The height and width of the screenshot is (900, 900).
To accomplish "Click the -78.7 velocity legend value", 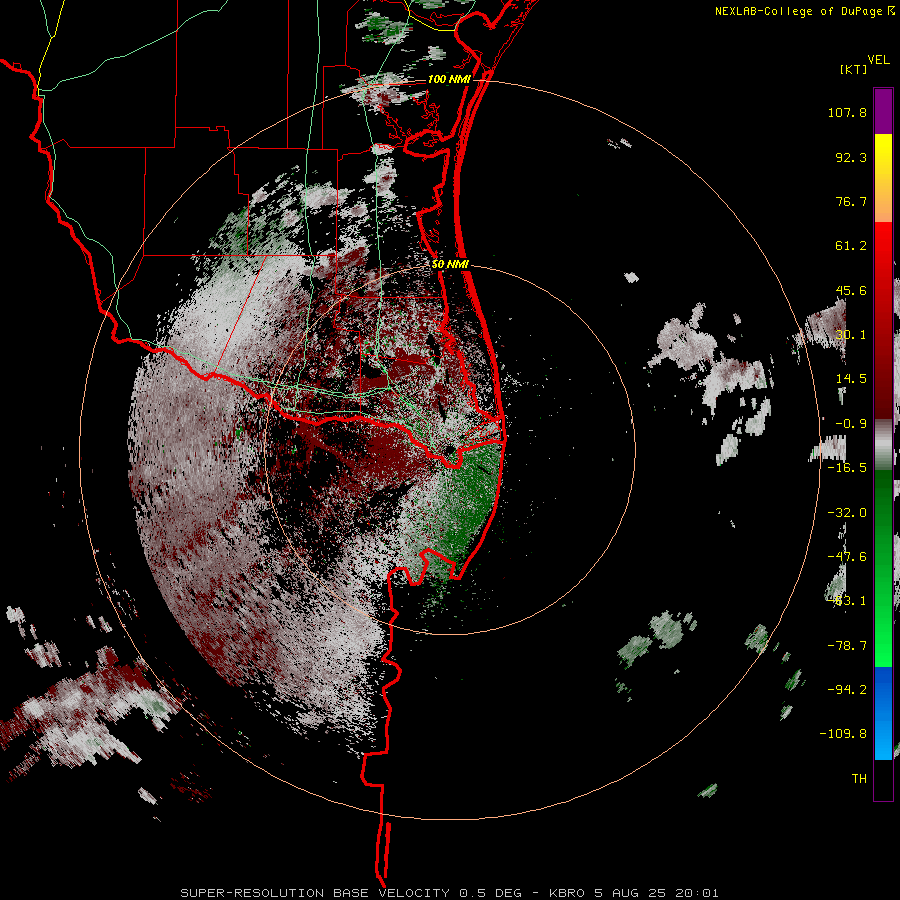I will pos(847,646).
